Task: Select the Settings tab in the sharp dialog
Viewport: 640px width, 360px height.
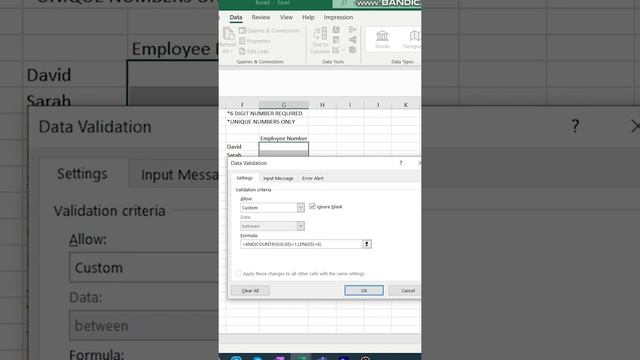Action: [x=244, y=178]
